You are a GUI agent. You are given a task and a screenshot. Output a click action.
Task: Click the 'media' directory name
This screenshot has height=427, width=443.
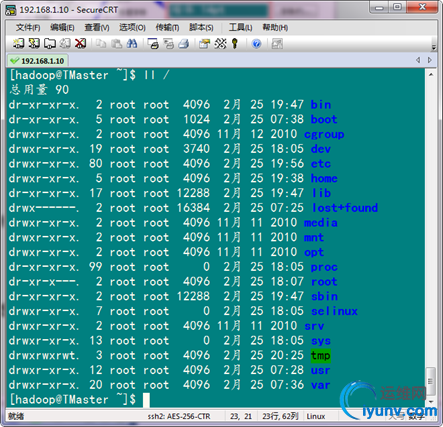coord(321,223)
